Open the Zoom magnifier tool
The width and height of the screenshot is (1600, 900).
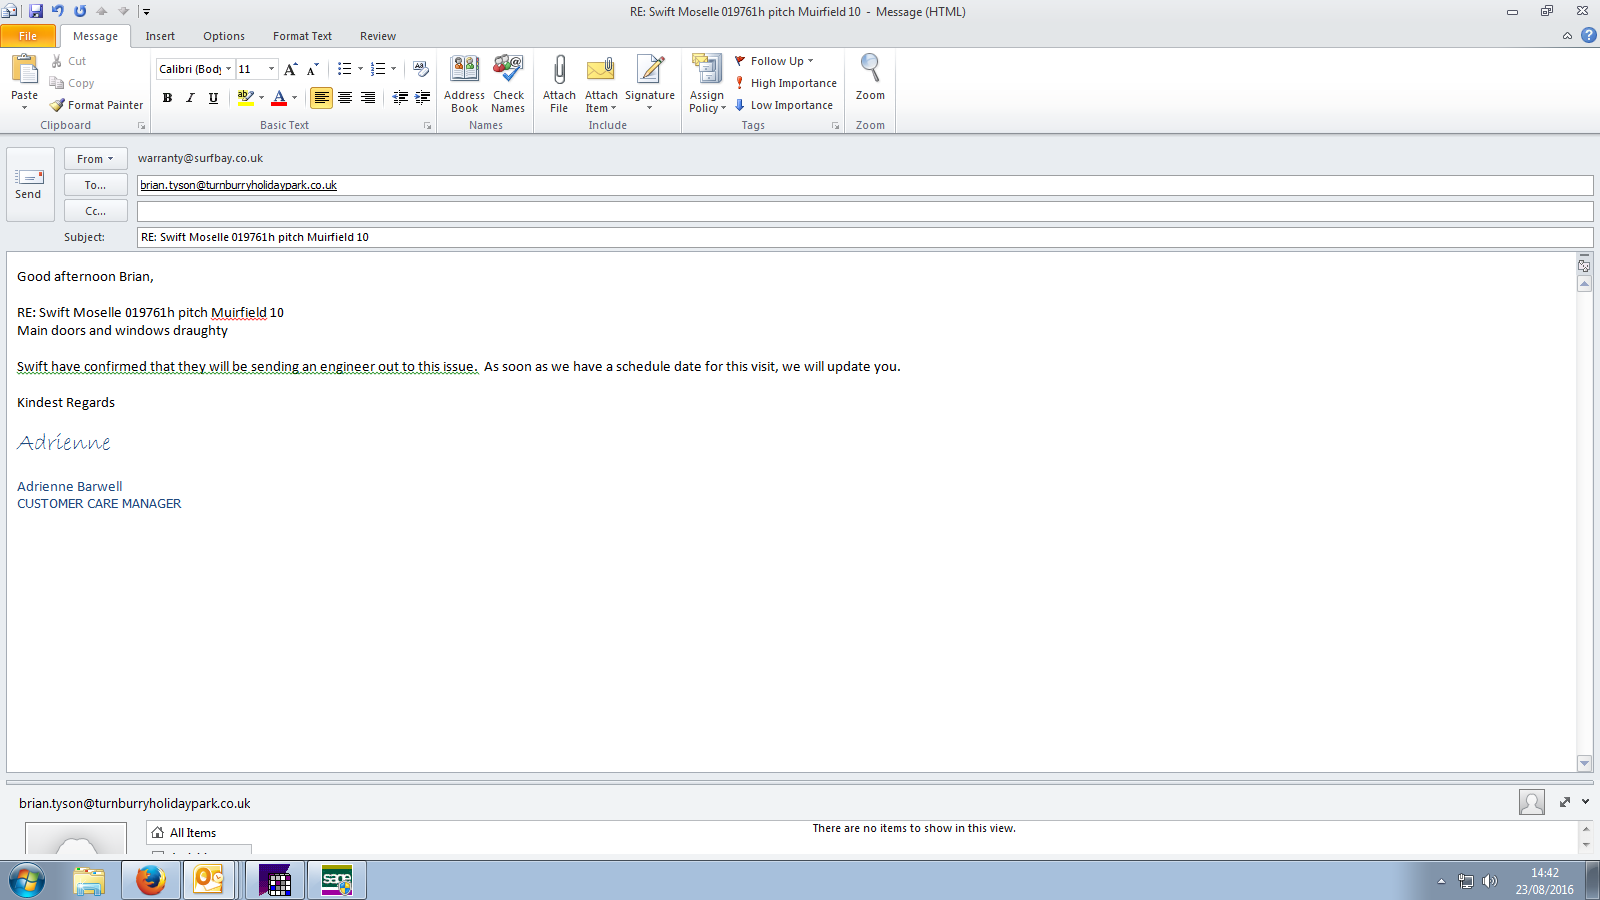click(870, 78)
